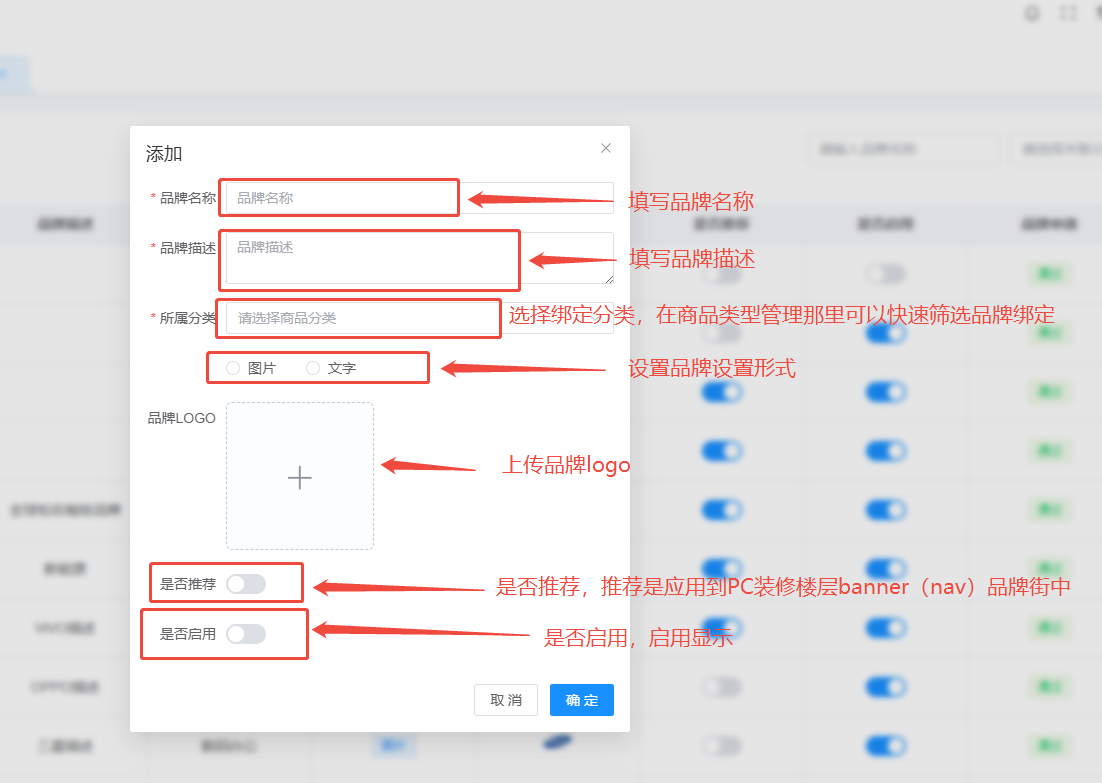Click the fullscreen icon in top bar
This screenshot has width=1102, height=783.
[x=1068, y=13]
